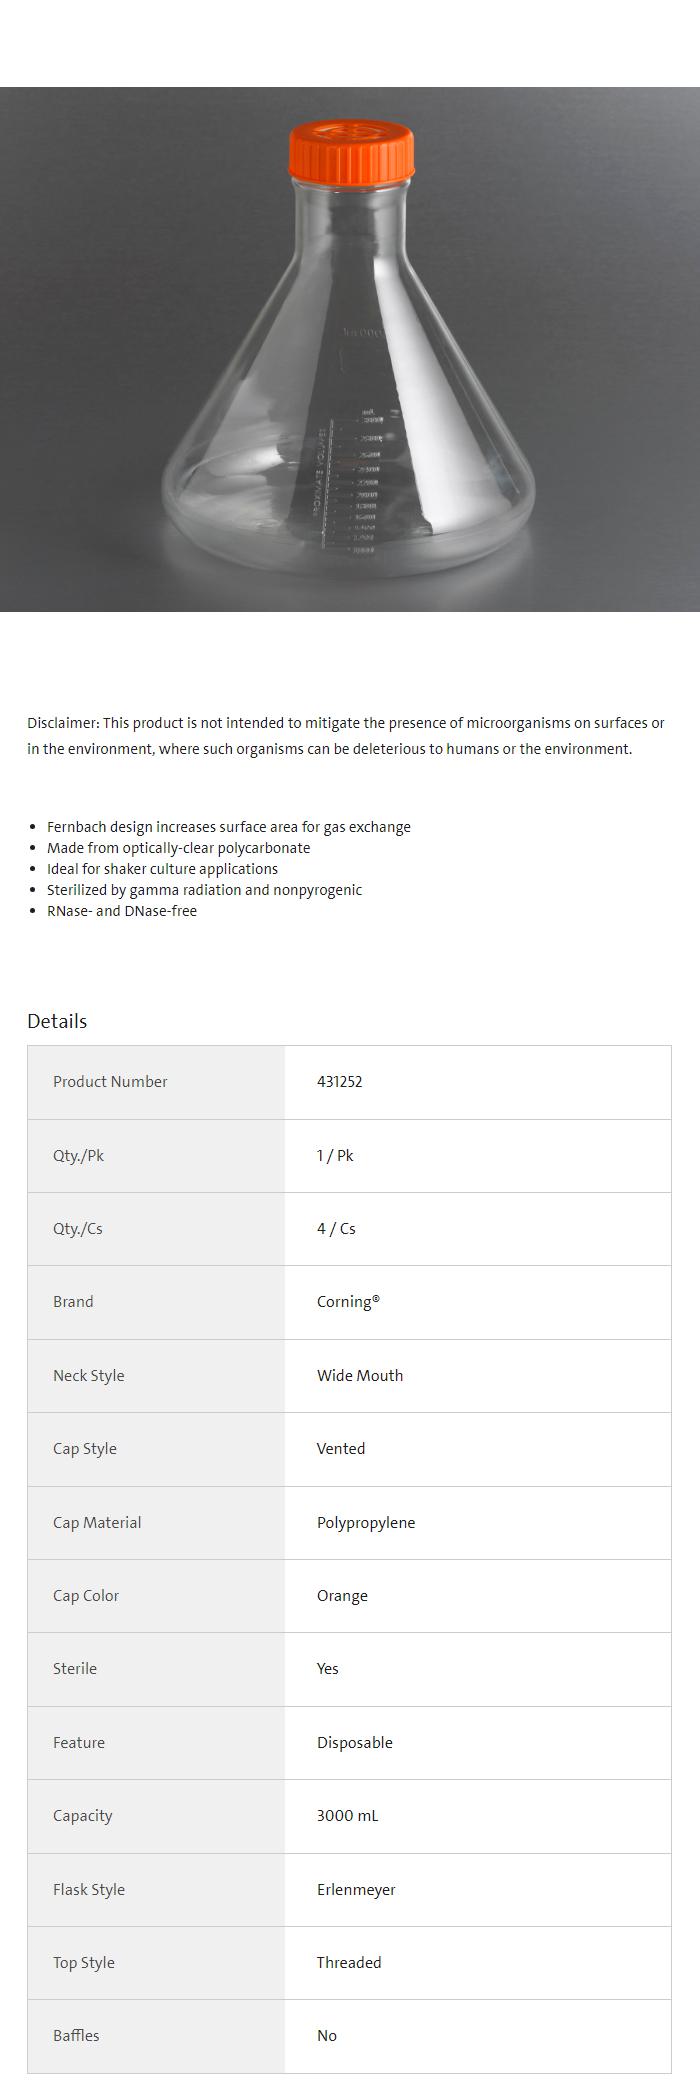This screenshot has height=2094, width=700.
Task: Click the shaker culture applications bullet
Action: coord(162,869)
